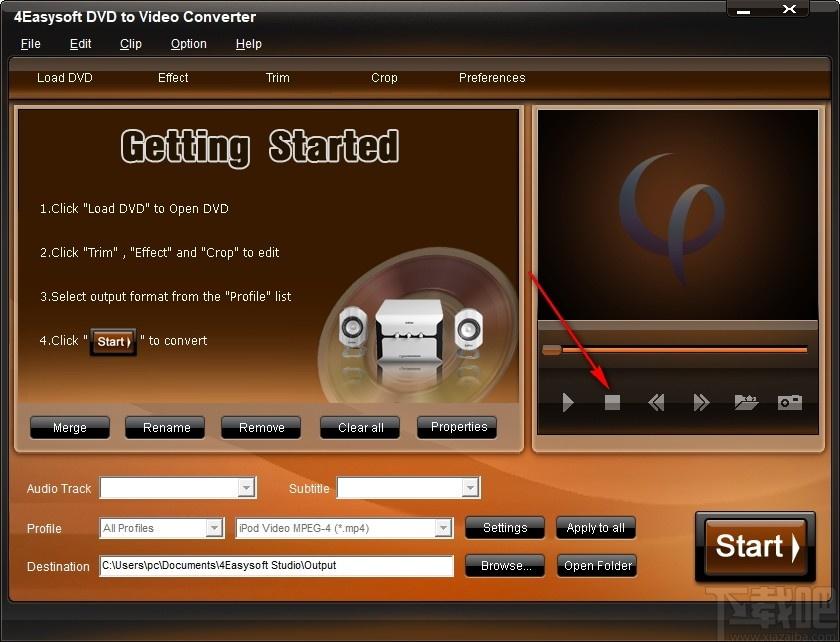Click the large Start convert button
The image size is (840, 642).
[756, 547]
